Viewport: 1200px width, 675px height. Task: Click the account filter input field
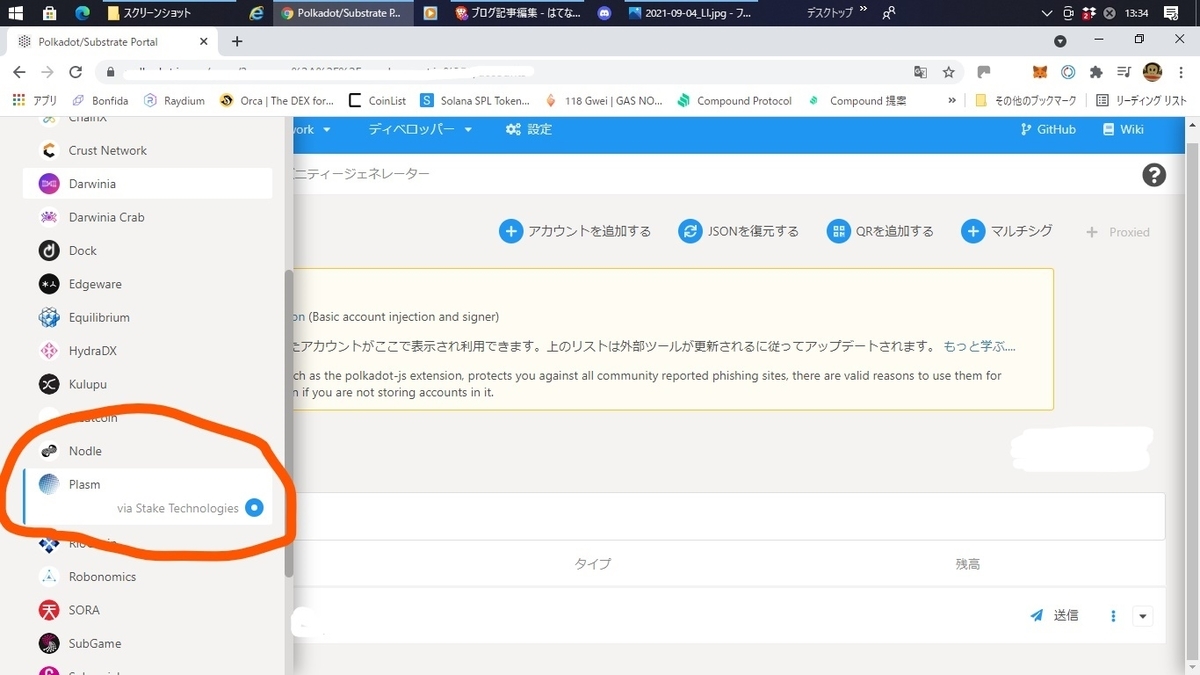[728, 517]
